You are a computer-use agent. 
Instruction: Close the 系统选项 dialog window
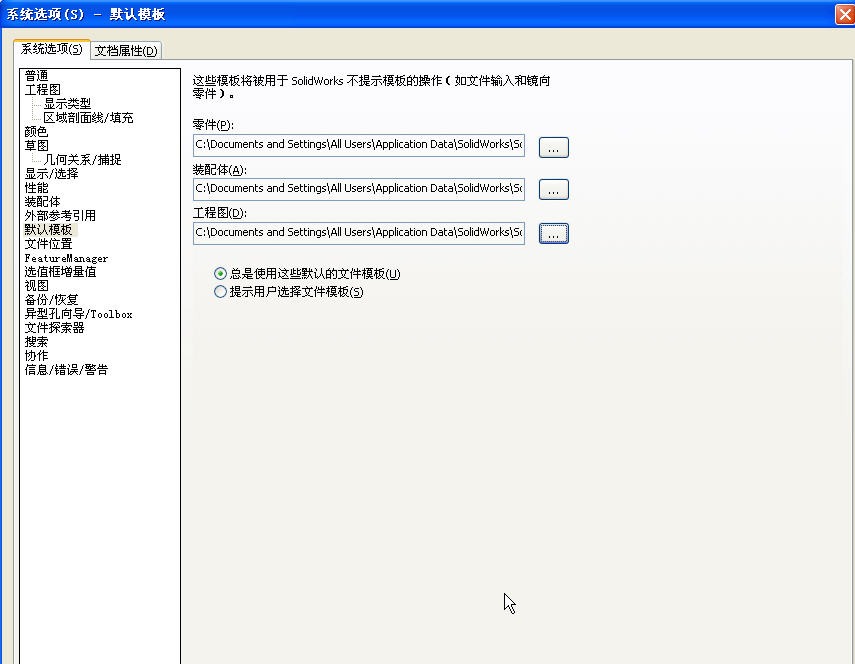[x=843, y=14]
